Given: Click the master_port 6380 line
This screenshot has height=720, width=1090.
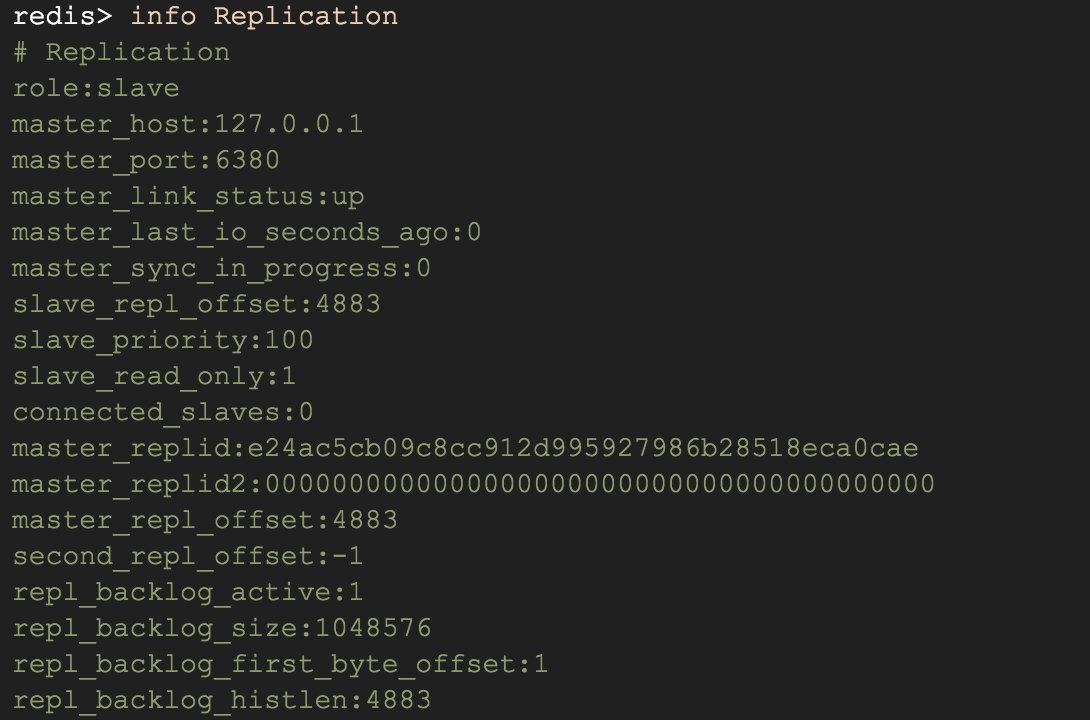Looking at the screenshot, I should [146, 160].
